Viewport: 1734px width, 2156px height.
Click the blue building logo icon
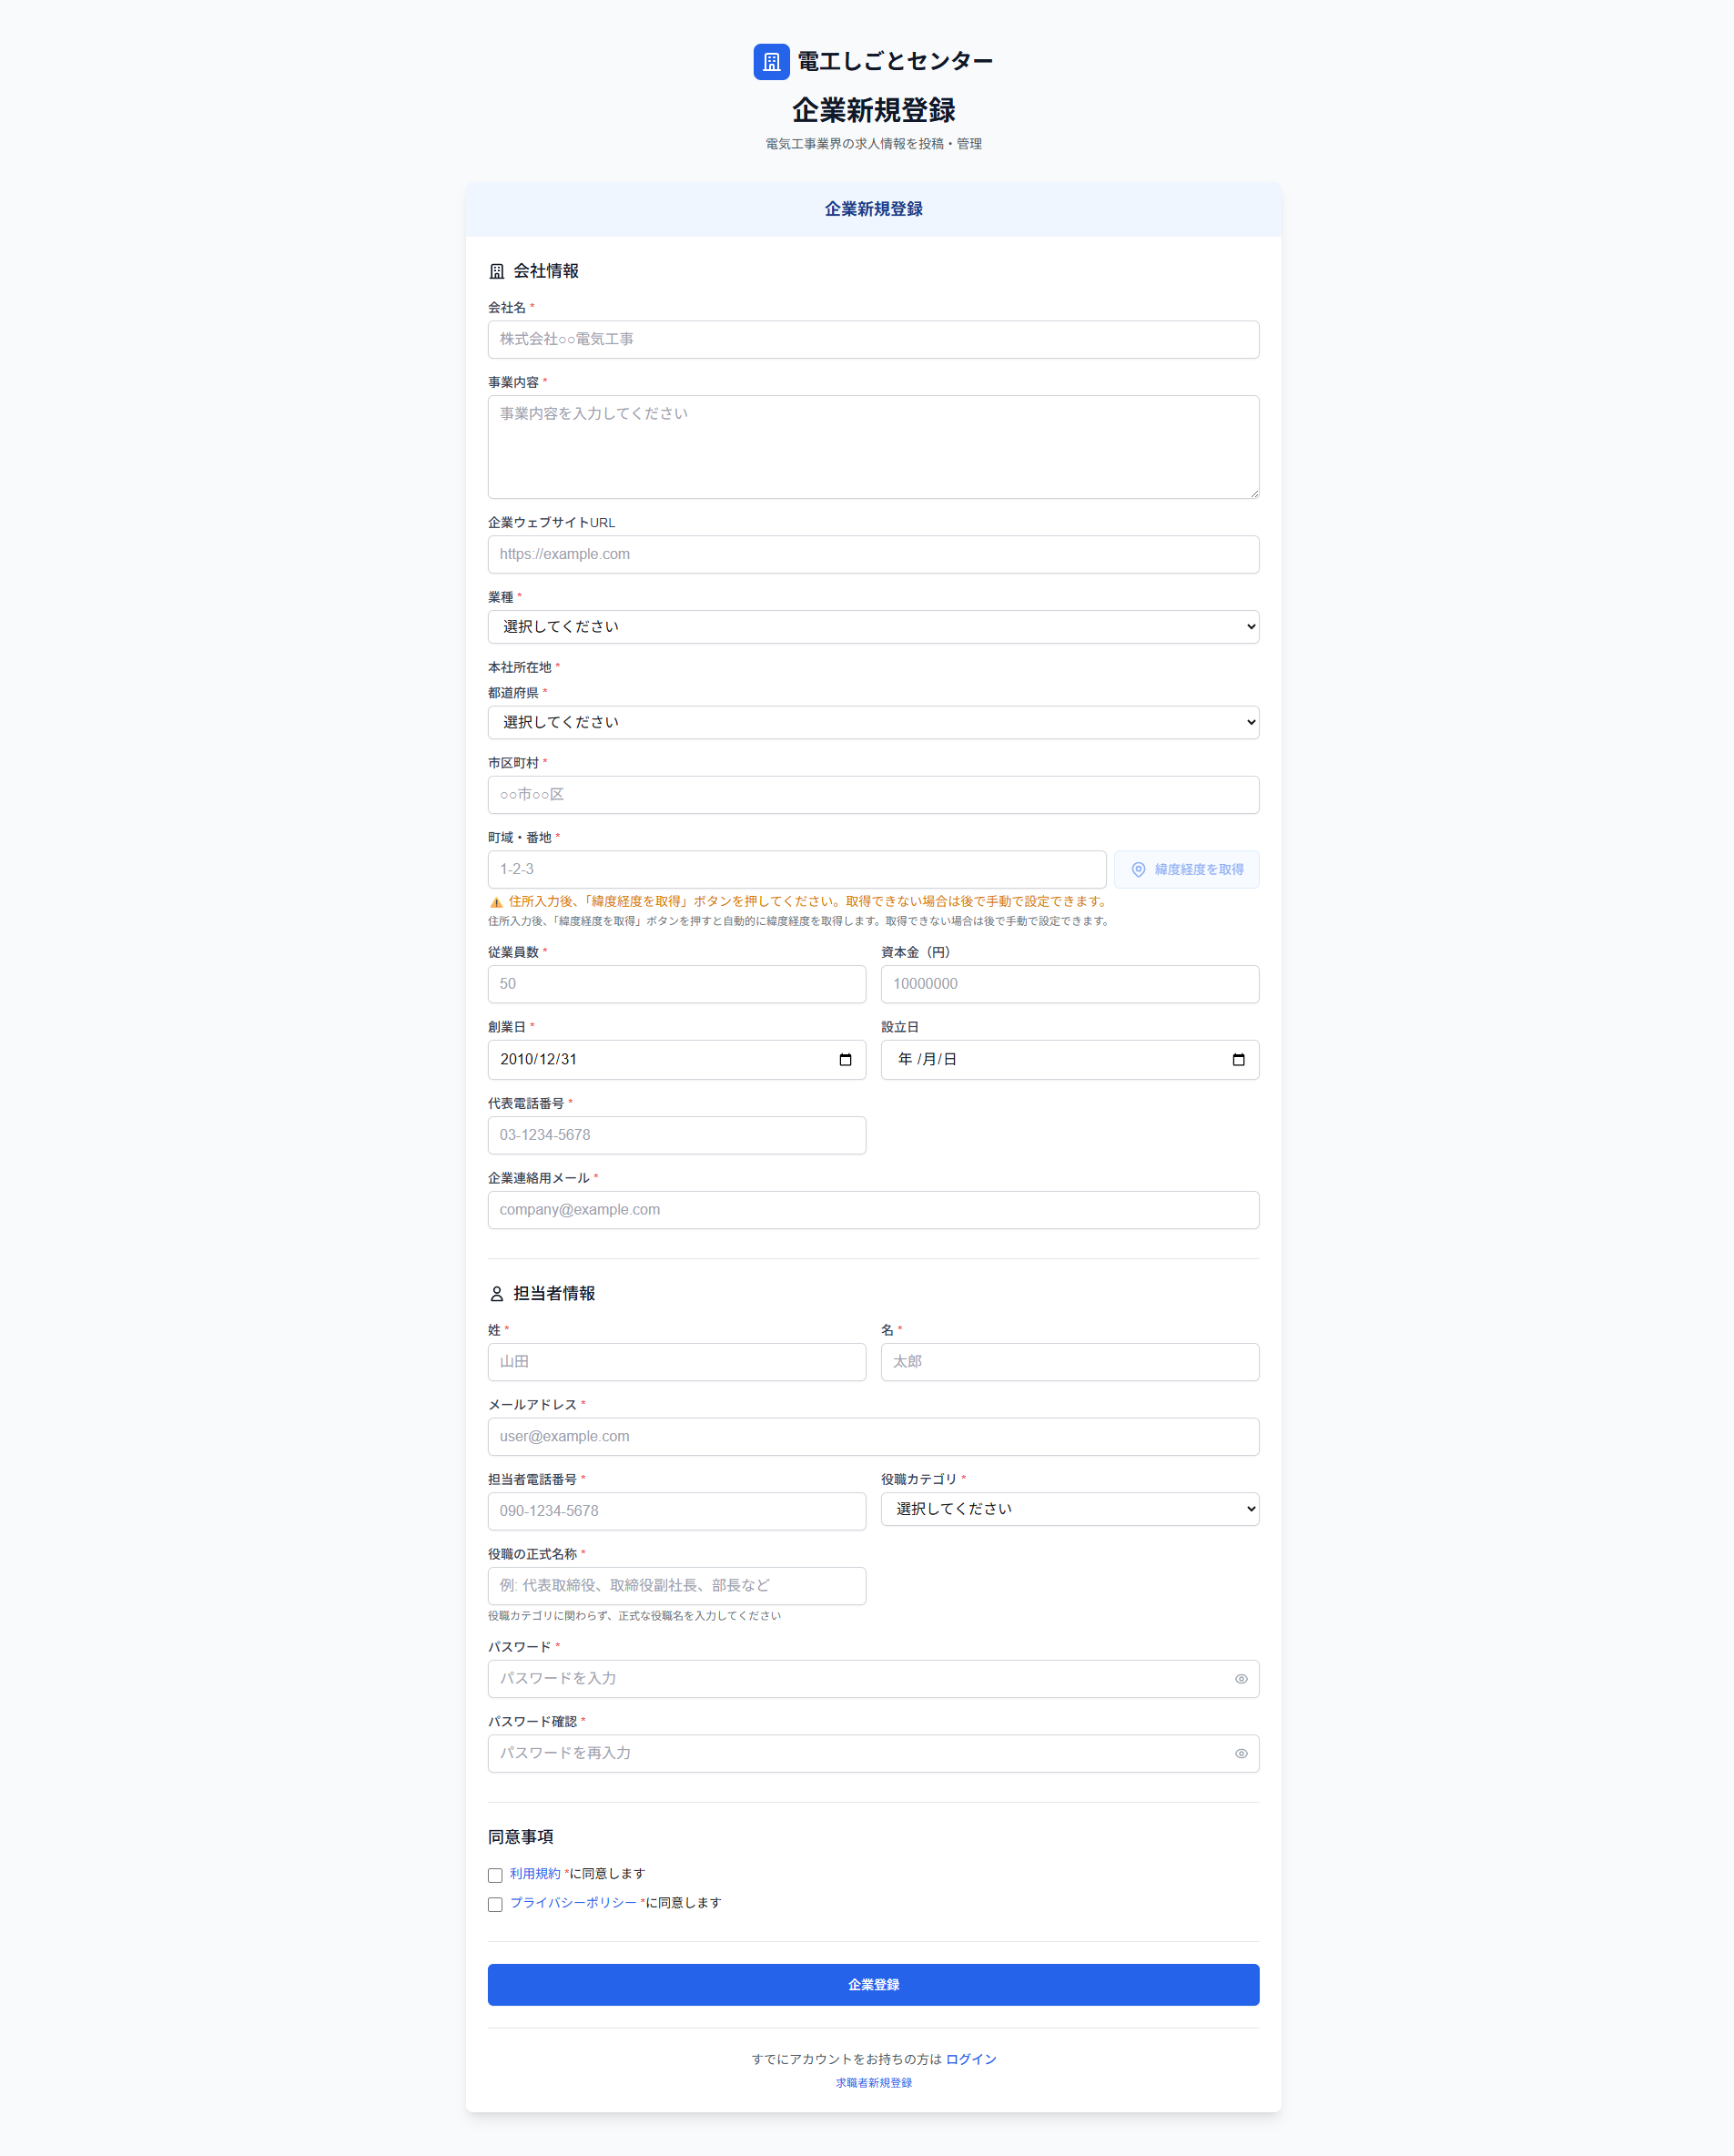[x=771, y=62]
